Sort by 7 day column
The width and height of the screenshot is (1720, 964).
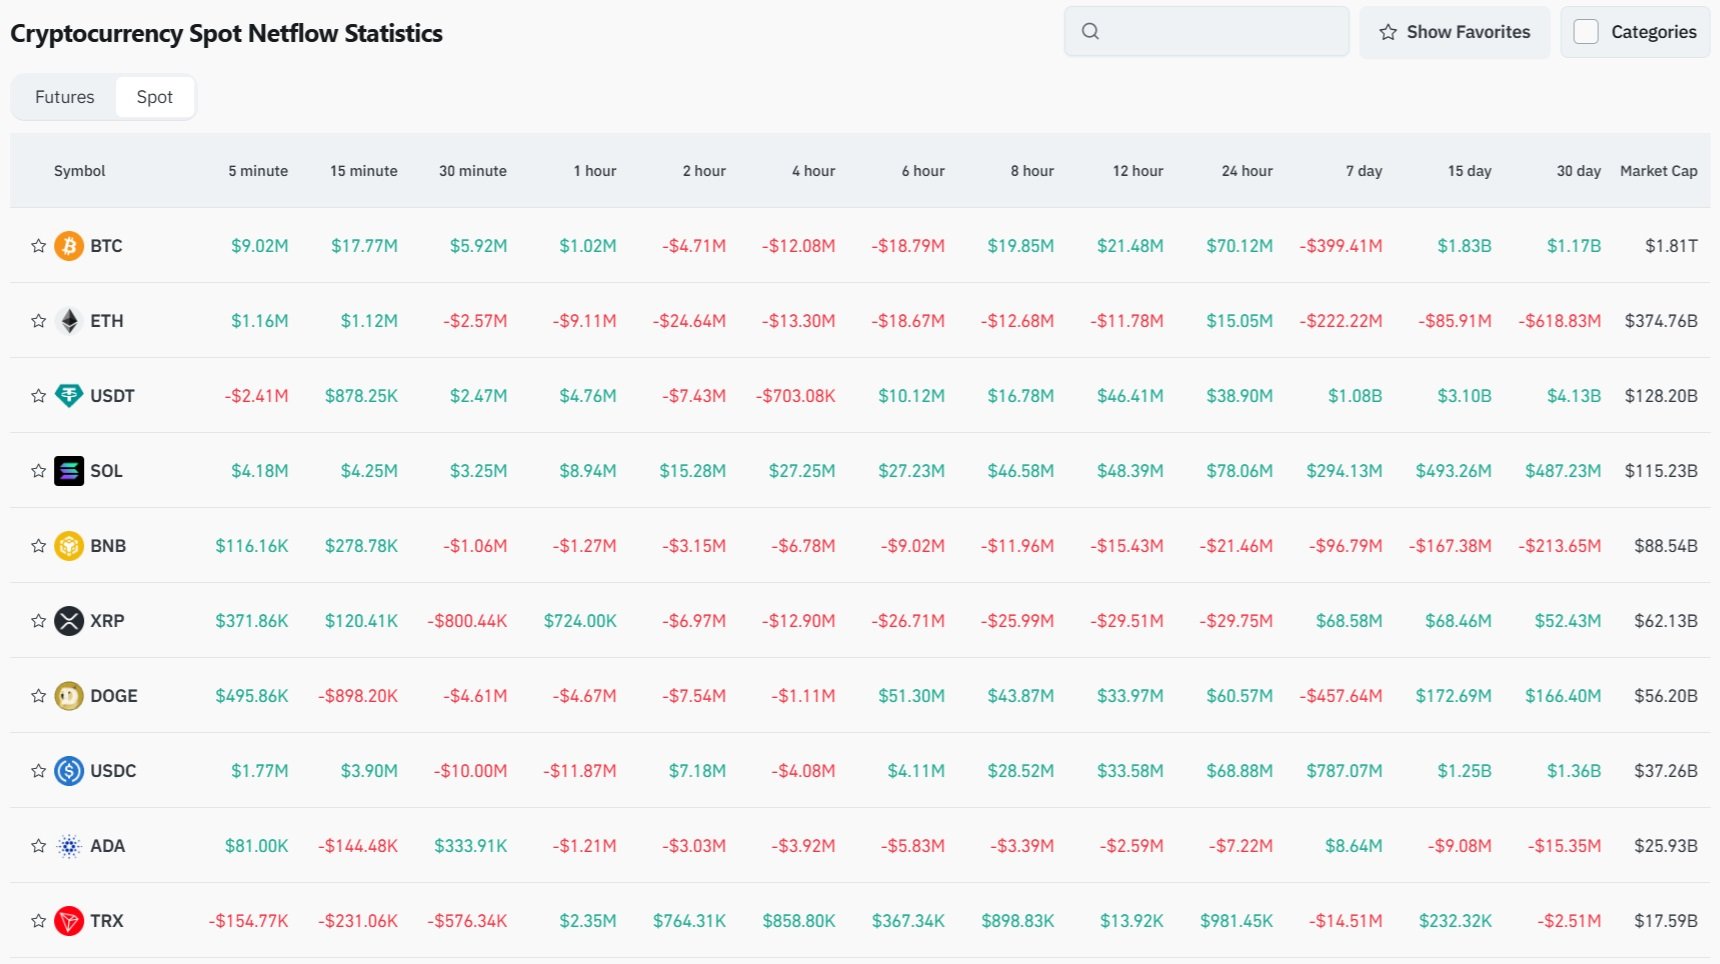(x=1364, y=171)
